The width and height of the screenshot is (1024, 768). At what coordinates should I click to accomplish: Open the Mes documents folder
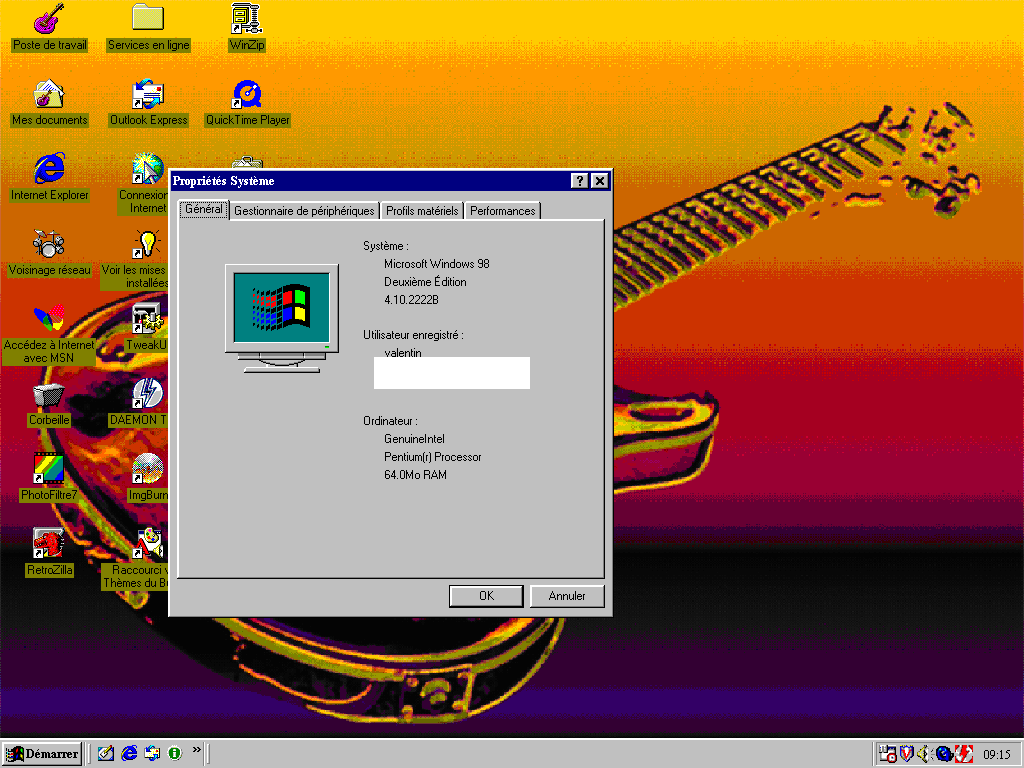click(49, 95)
